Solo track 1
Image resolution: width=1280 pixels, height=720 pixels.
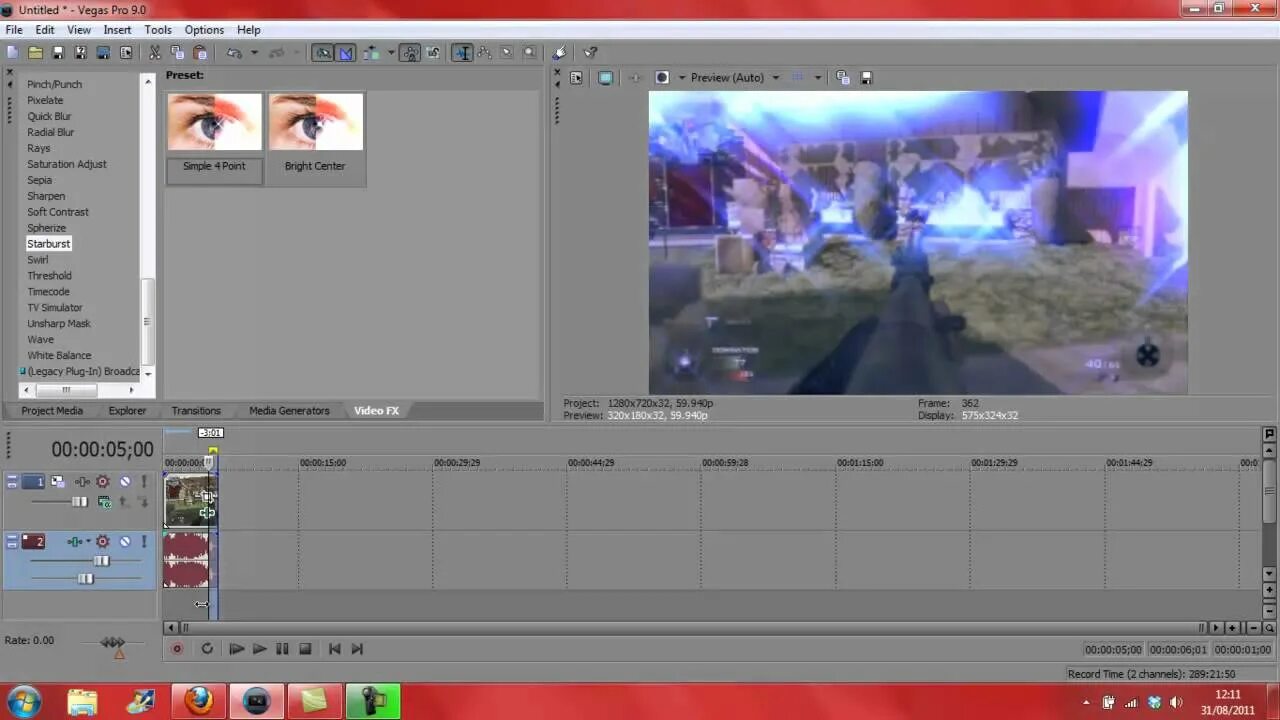tap(143, 482)
